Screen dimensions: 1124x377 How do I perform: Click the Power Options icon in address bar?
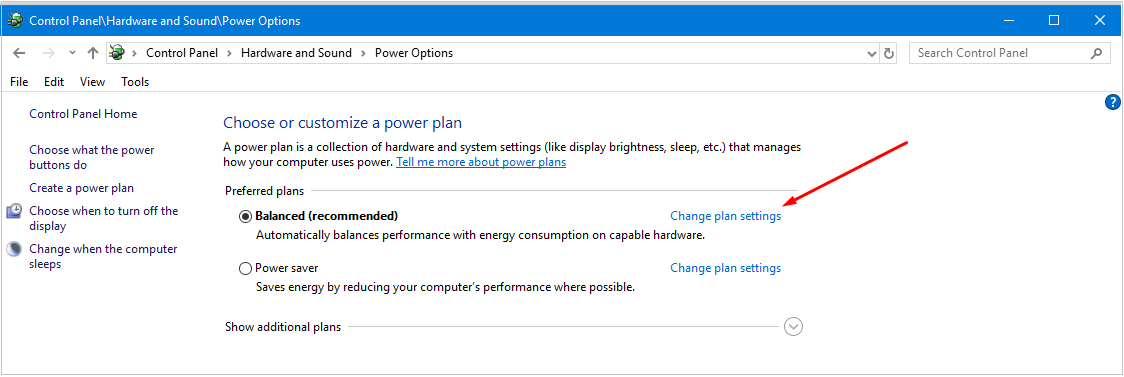(x=118, y=52)
